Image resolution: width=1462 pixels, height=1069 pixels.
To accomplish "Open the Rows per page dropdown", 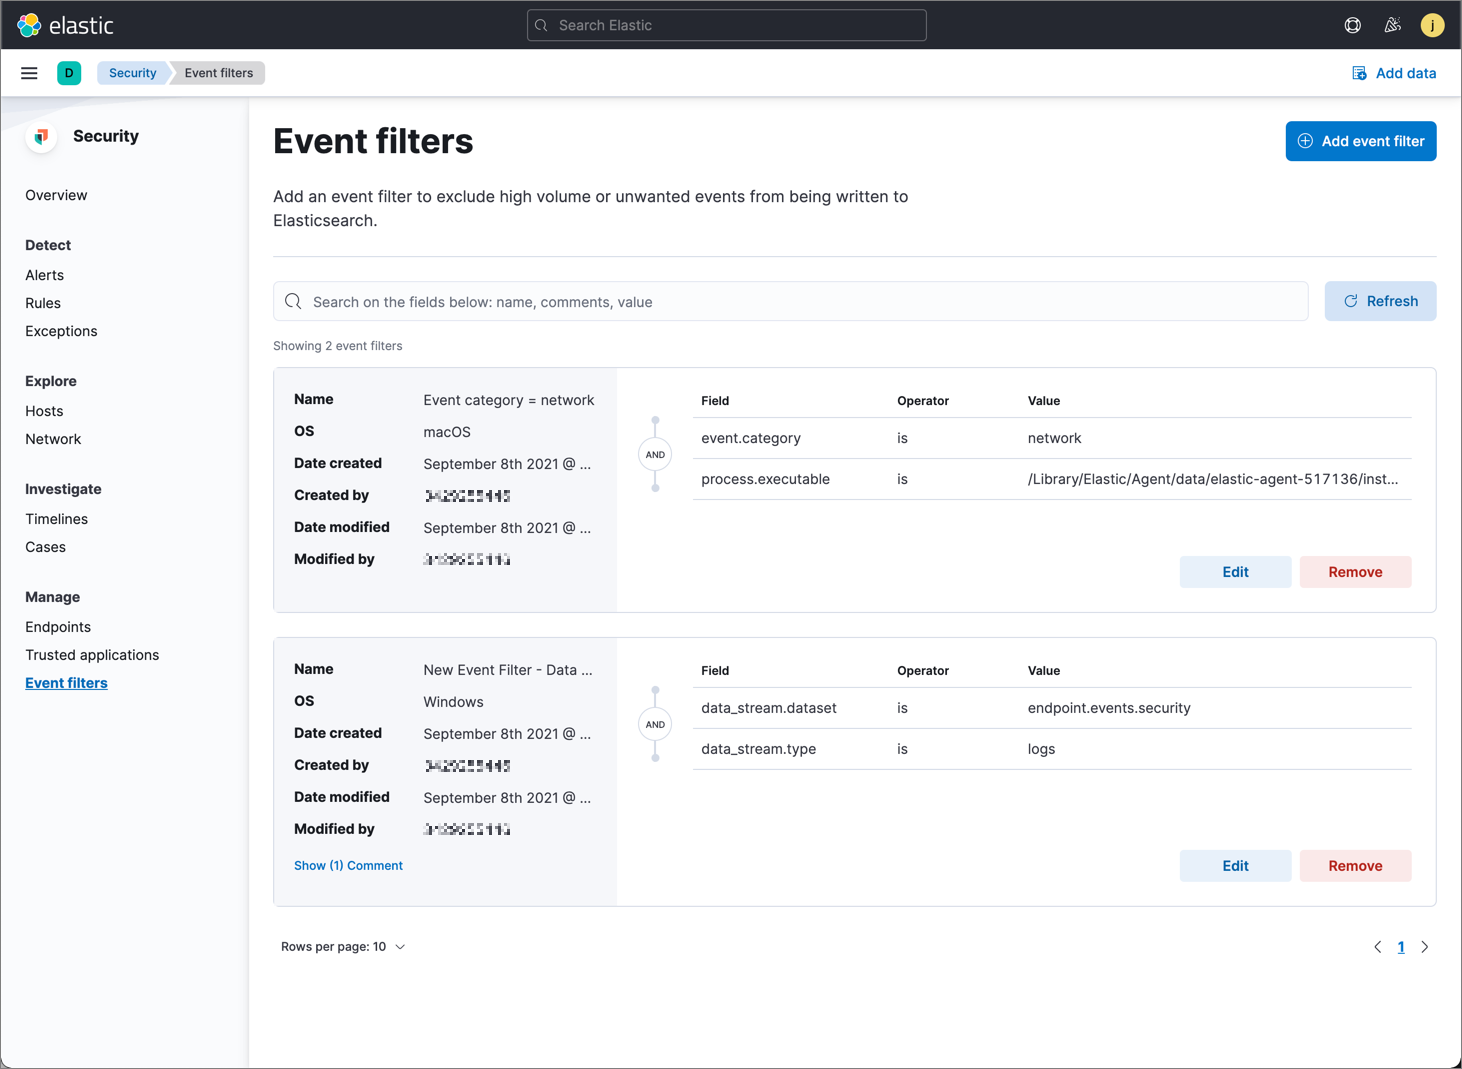I will point(343,946).
